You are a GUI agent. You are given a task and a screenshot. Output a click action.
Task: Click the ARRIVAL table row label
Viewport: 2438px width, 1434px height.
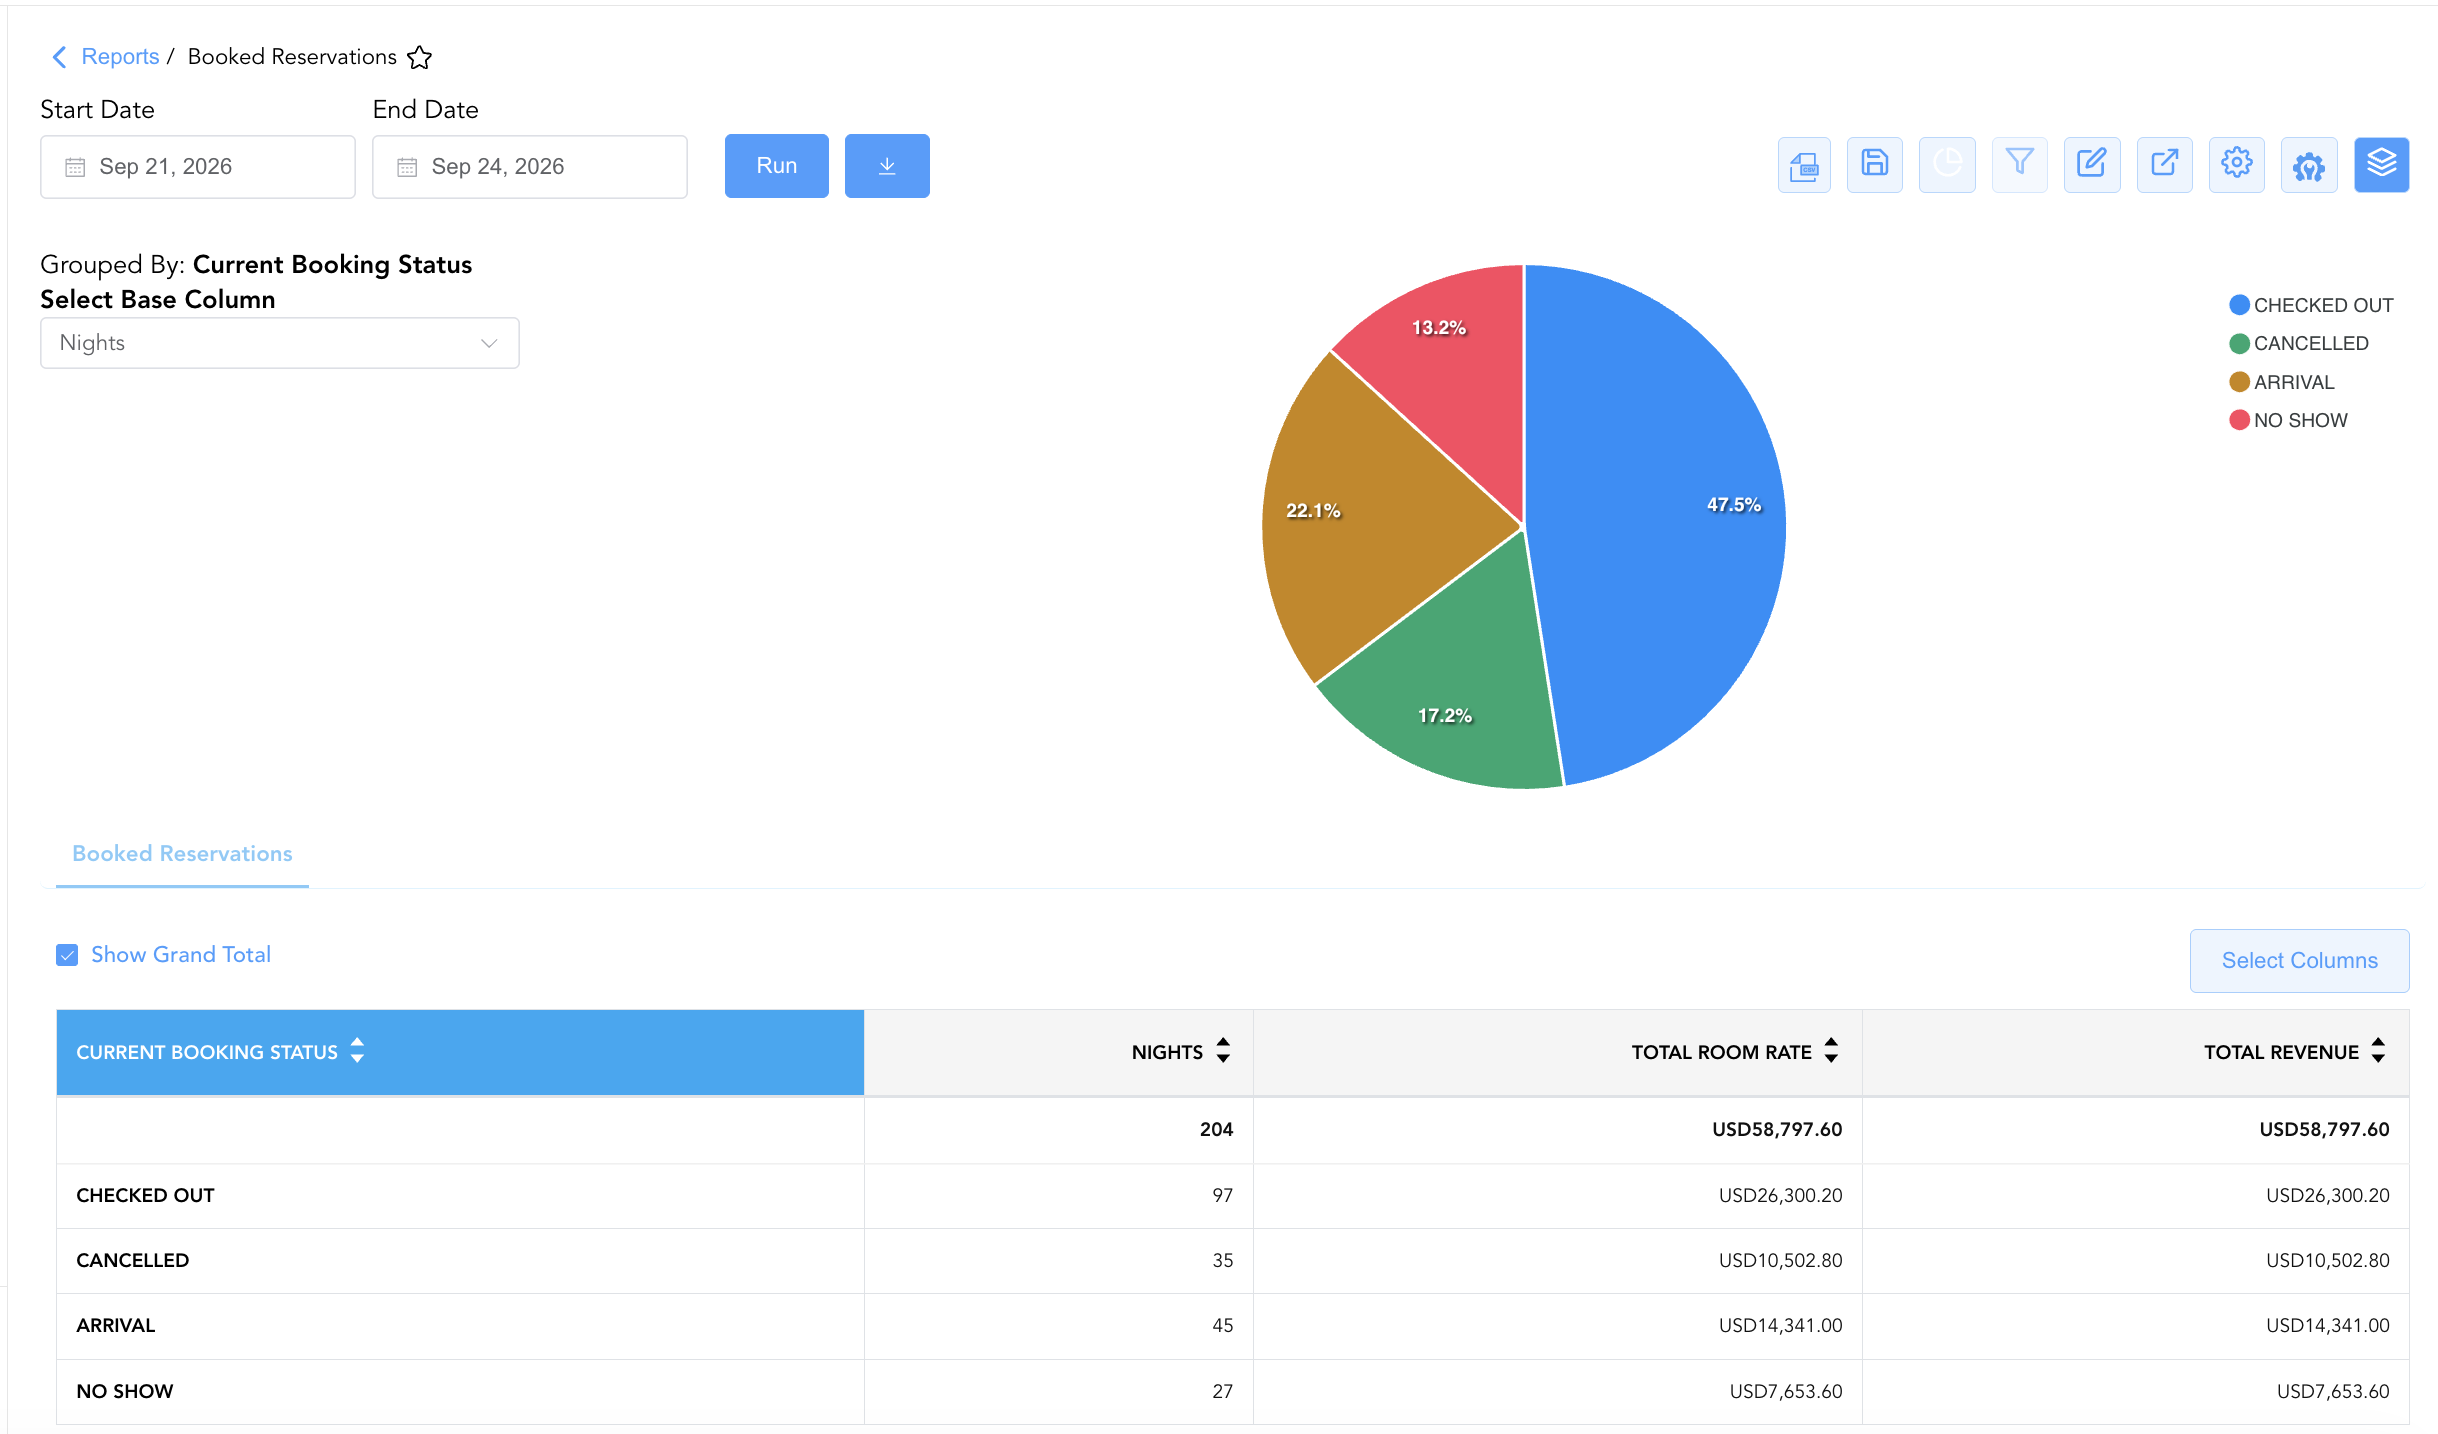pos(116,1326)
